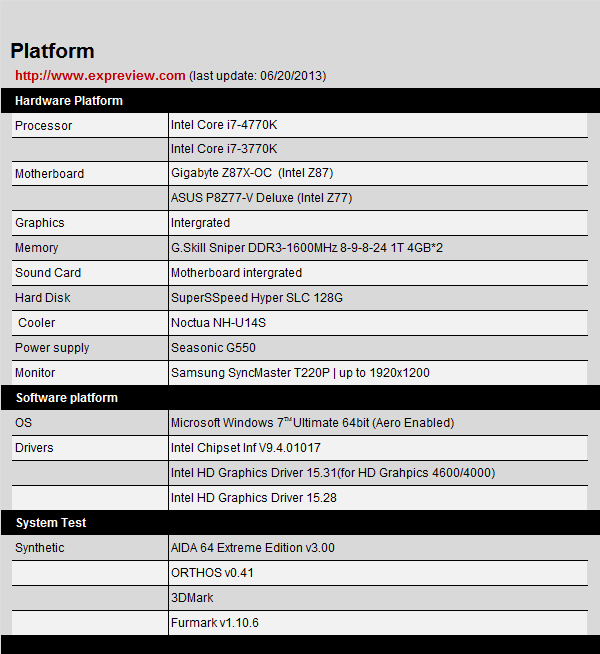600x654 pixels.
Task: Select ORTHOS v0.41 cell
Action: [378, 573]
